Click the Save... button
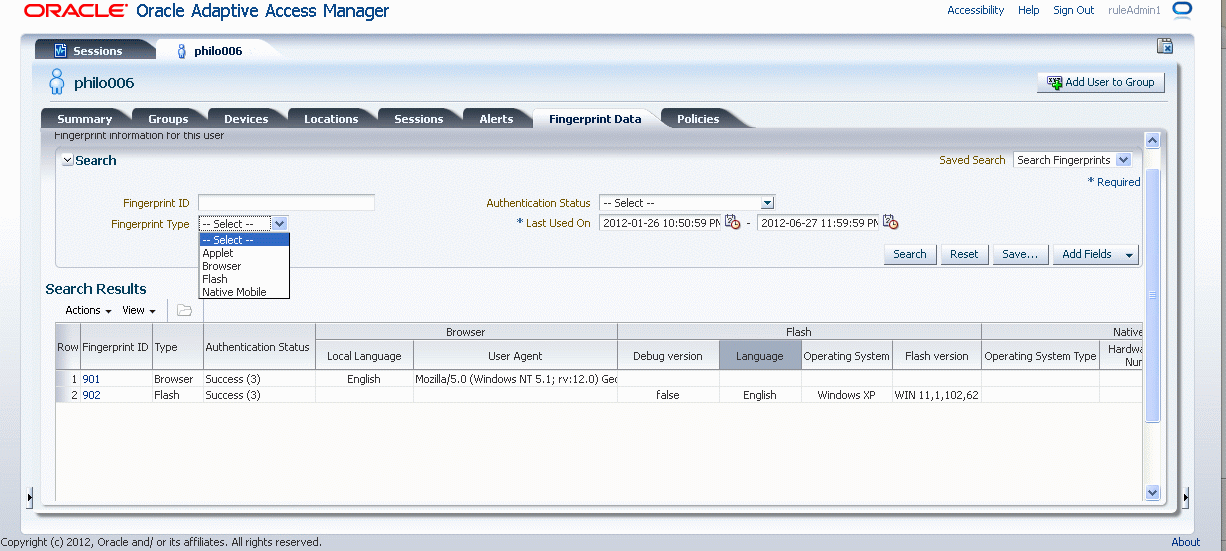 pyautogui.click(x=1020, y=254)
